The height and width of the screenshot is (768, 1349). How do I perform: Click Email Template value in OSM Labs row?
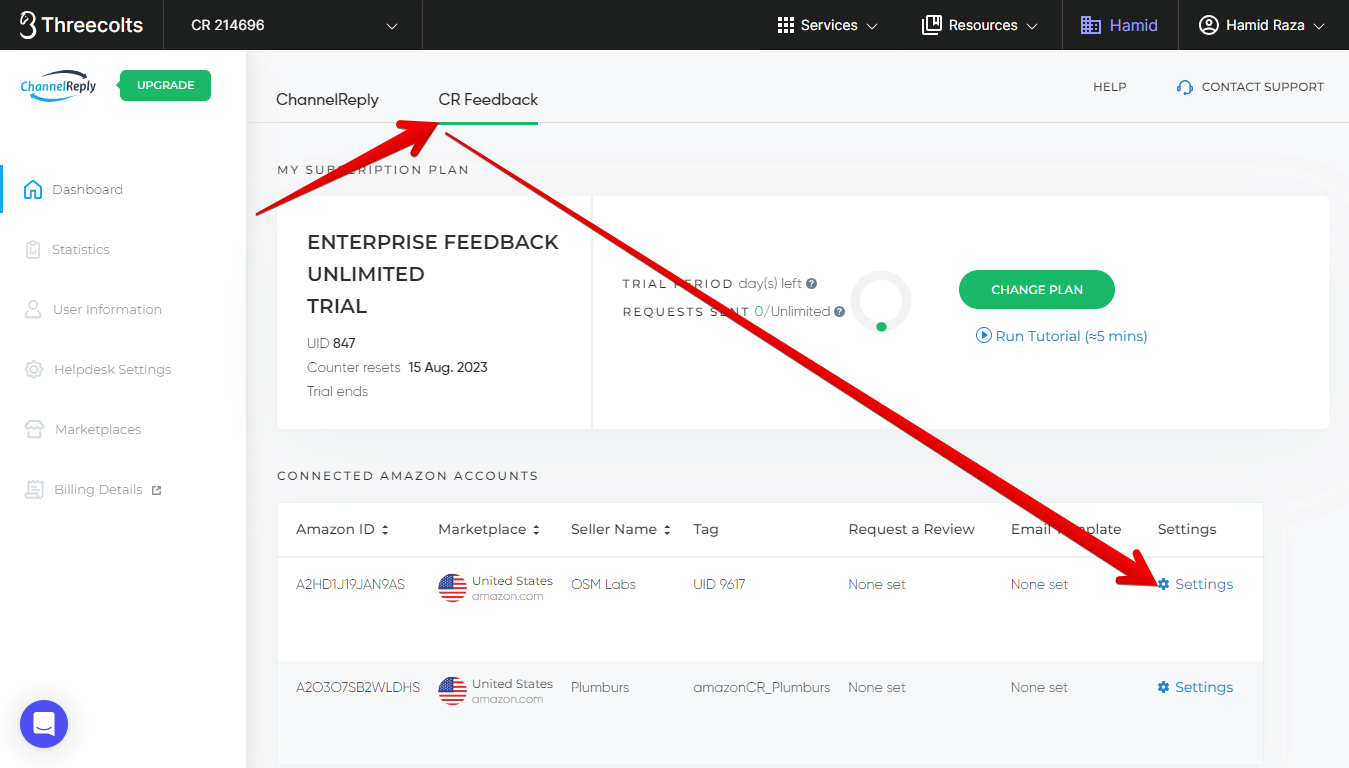[1039, 584]
